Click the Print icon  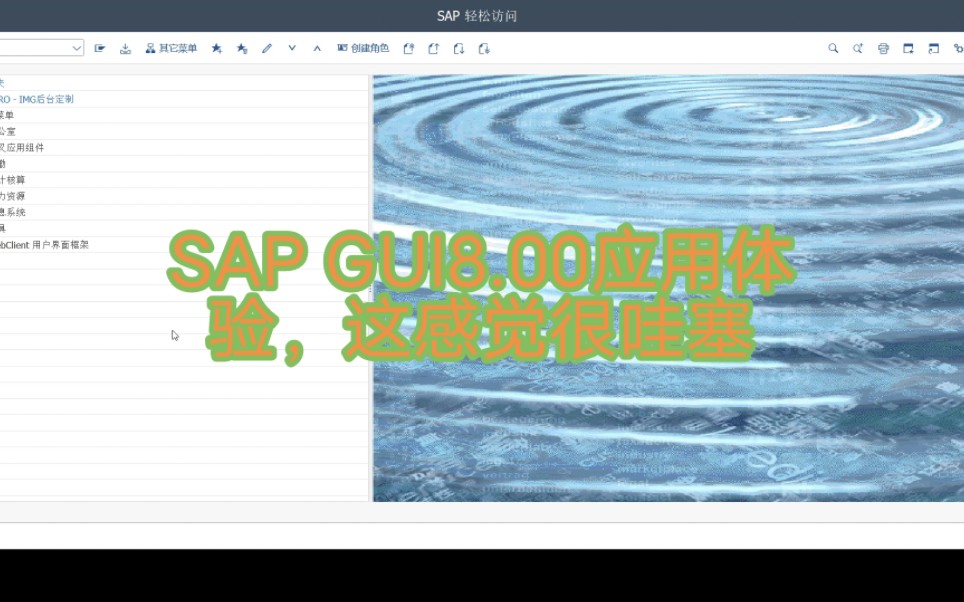pyautogui.click(x=883, y=48)
